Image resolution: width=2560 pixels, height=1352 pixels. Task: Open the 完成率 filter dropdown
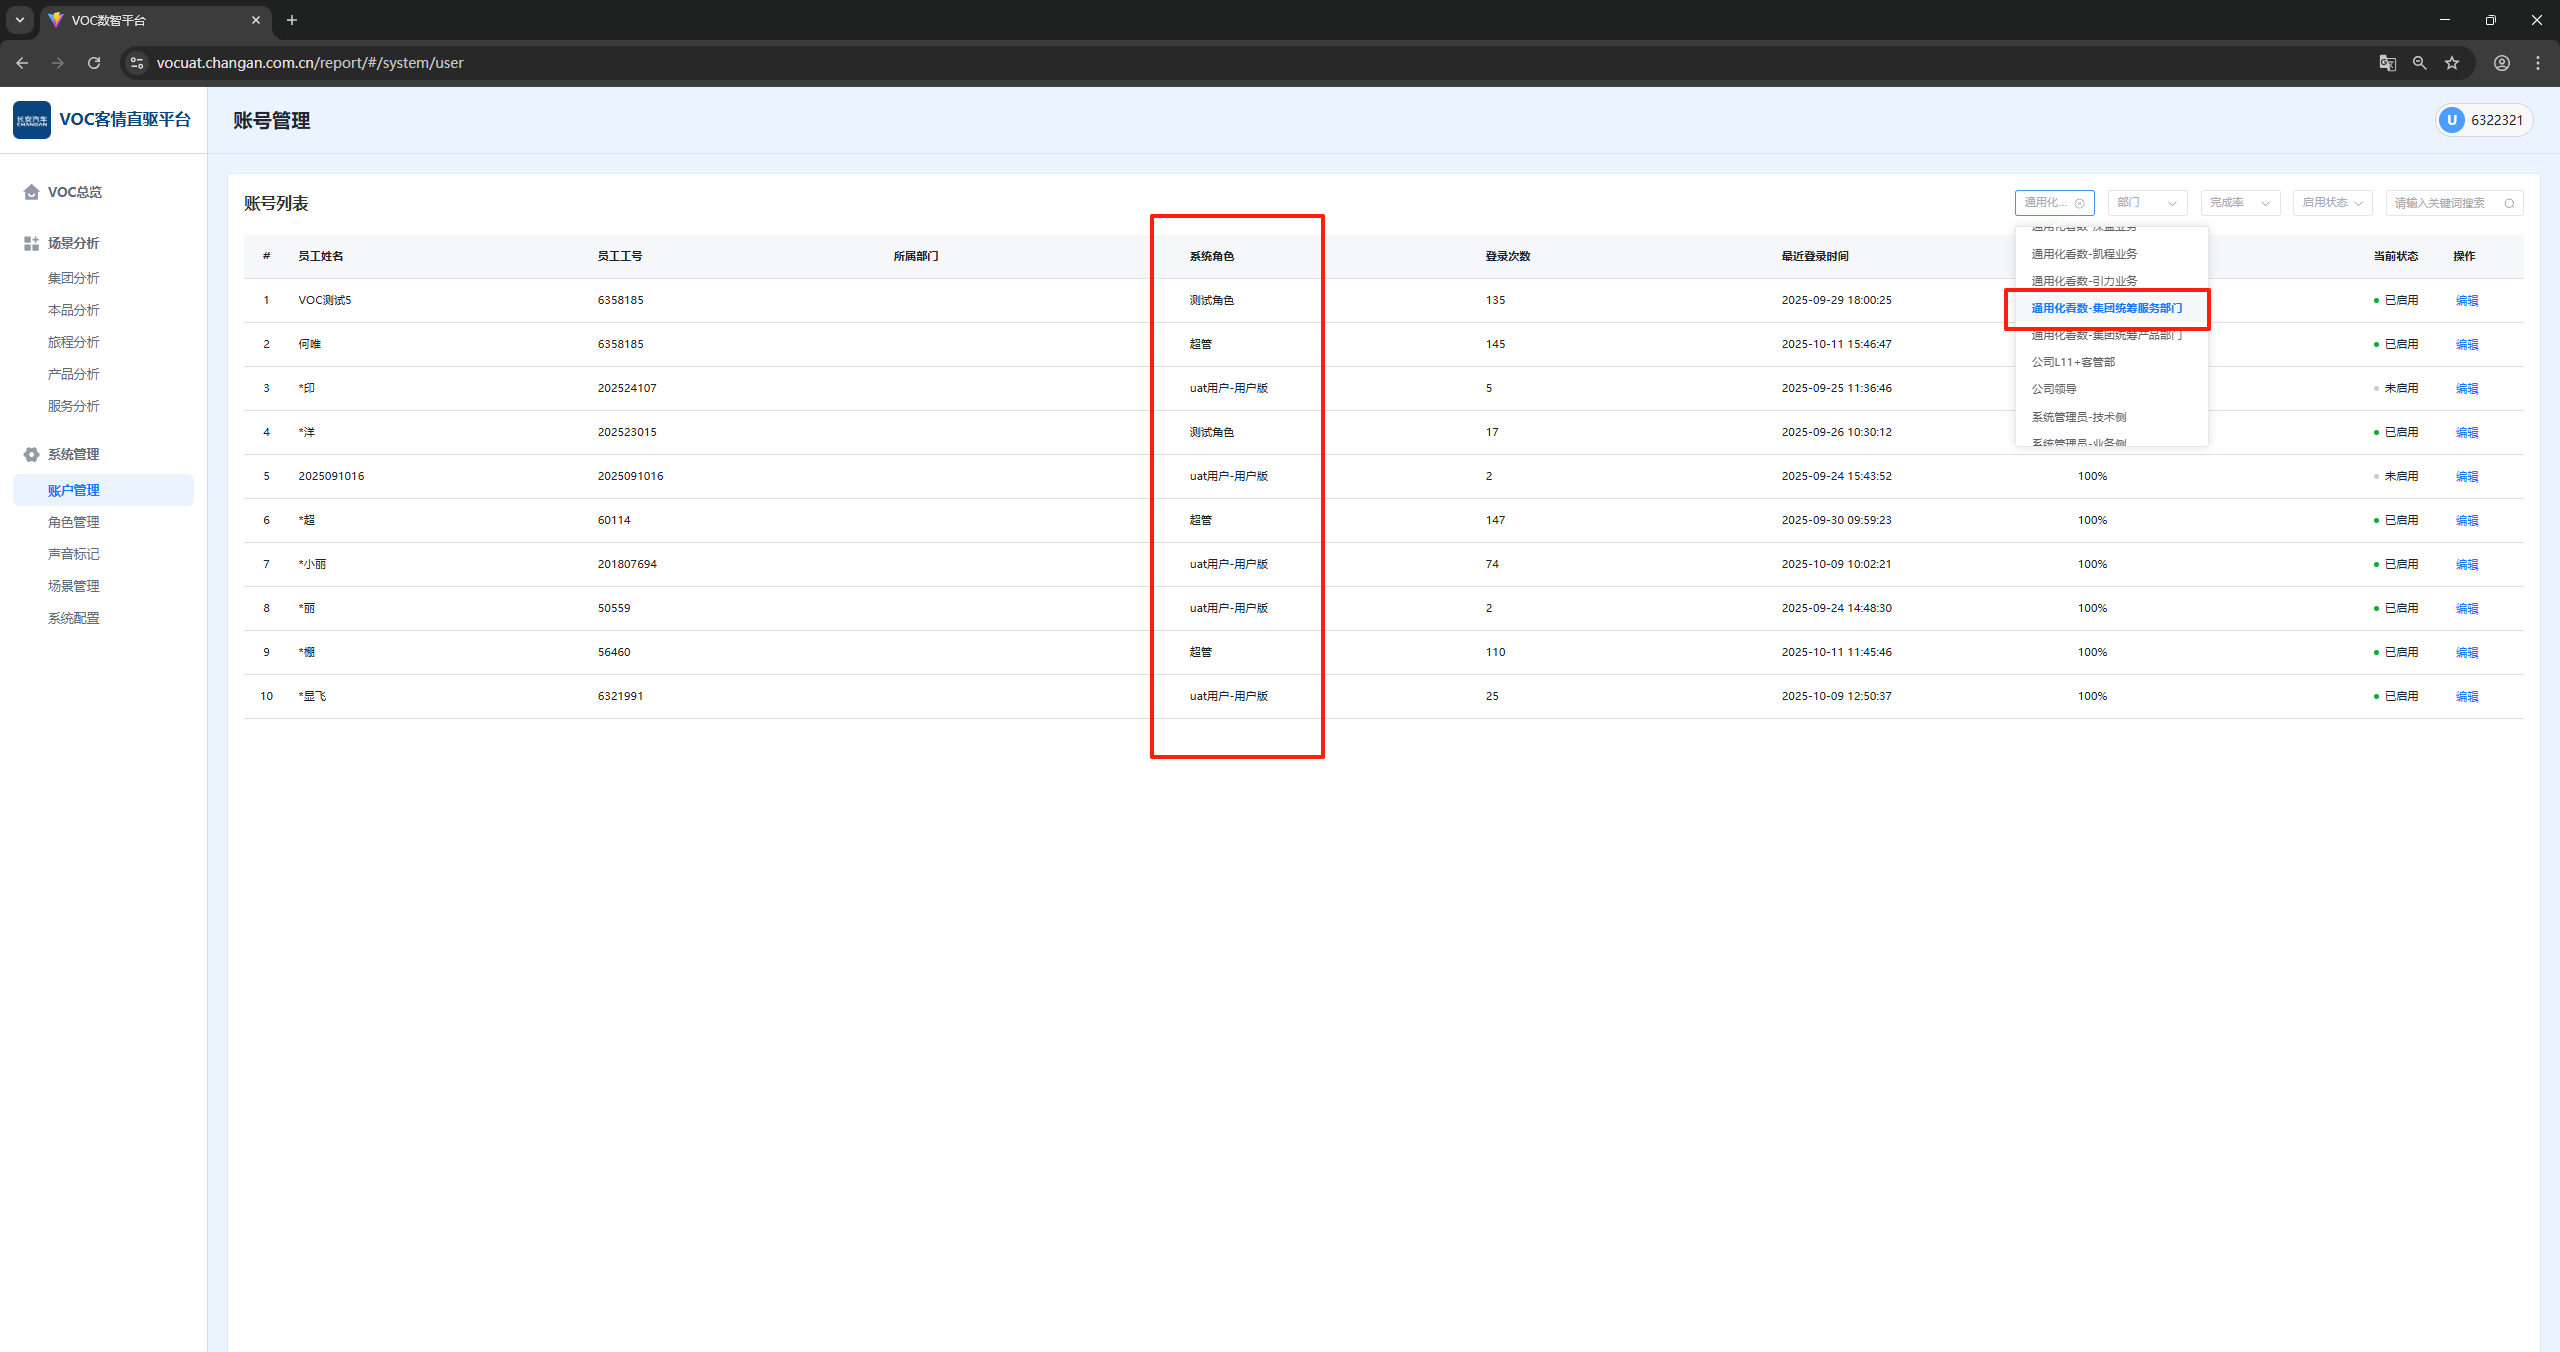(2239, 203)
